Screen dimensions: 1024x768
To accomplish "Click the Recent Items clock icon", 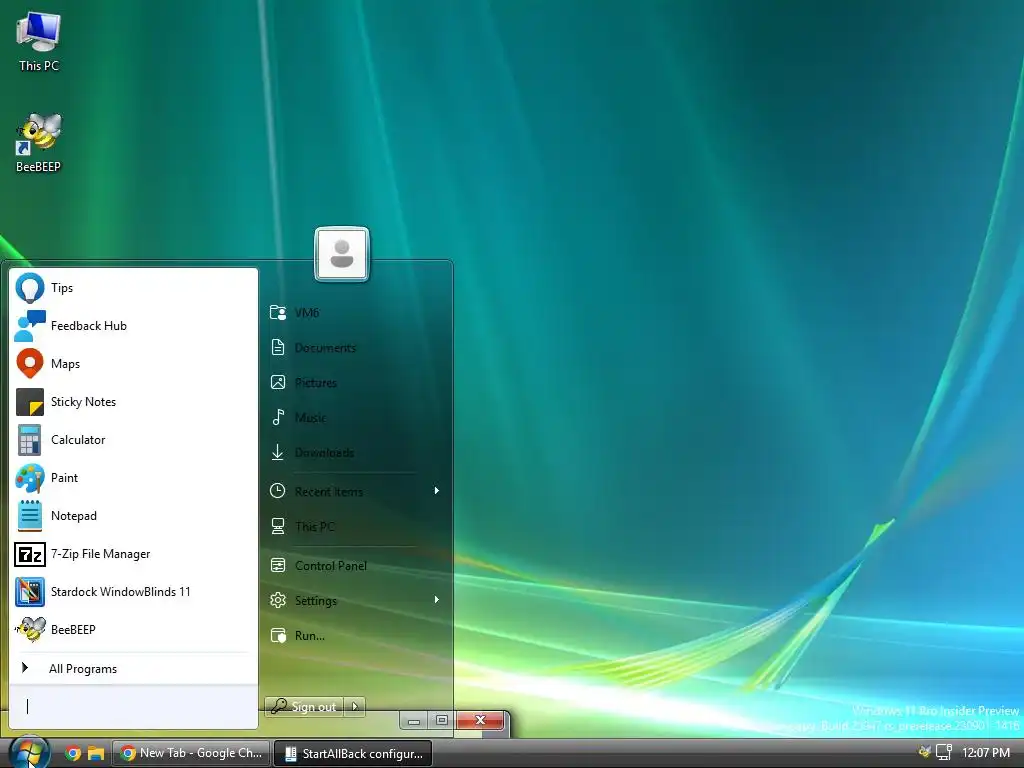I will click(278, 491).
